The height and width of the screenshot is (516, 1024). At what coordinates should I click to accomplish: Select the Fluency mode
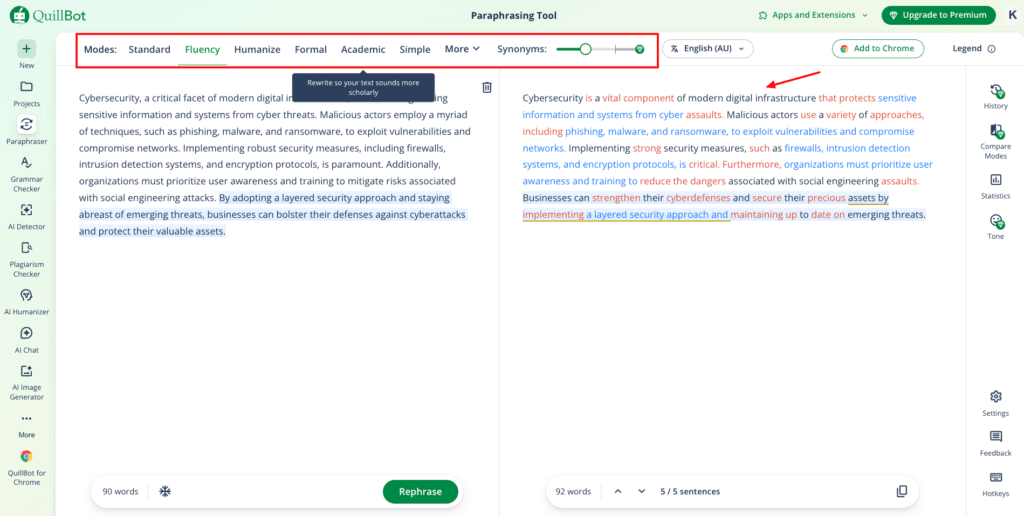click(202, 49)
